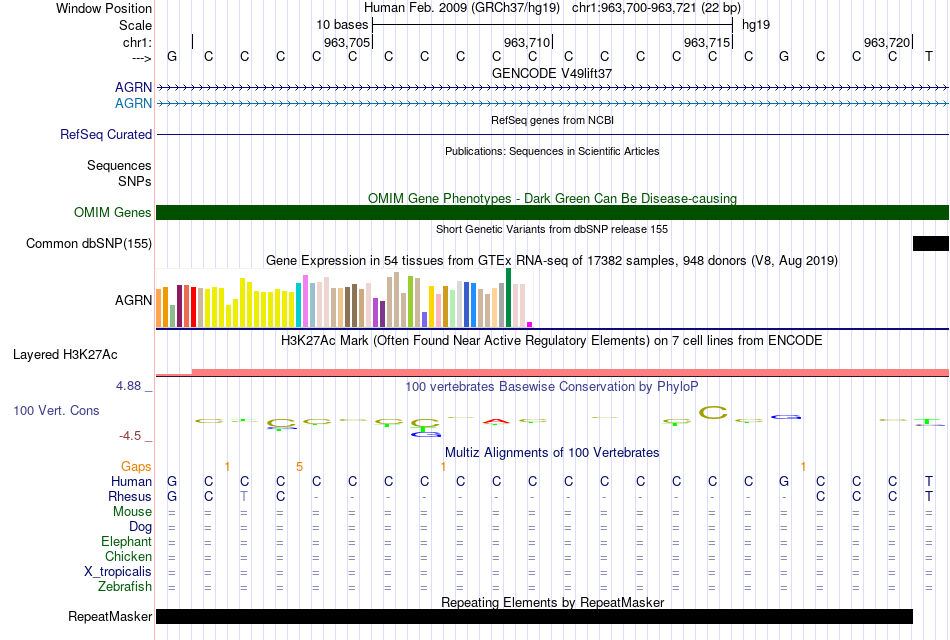
Task: Open Publications: Sequences in Scientific Articles title
Action: point(552,151)
